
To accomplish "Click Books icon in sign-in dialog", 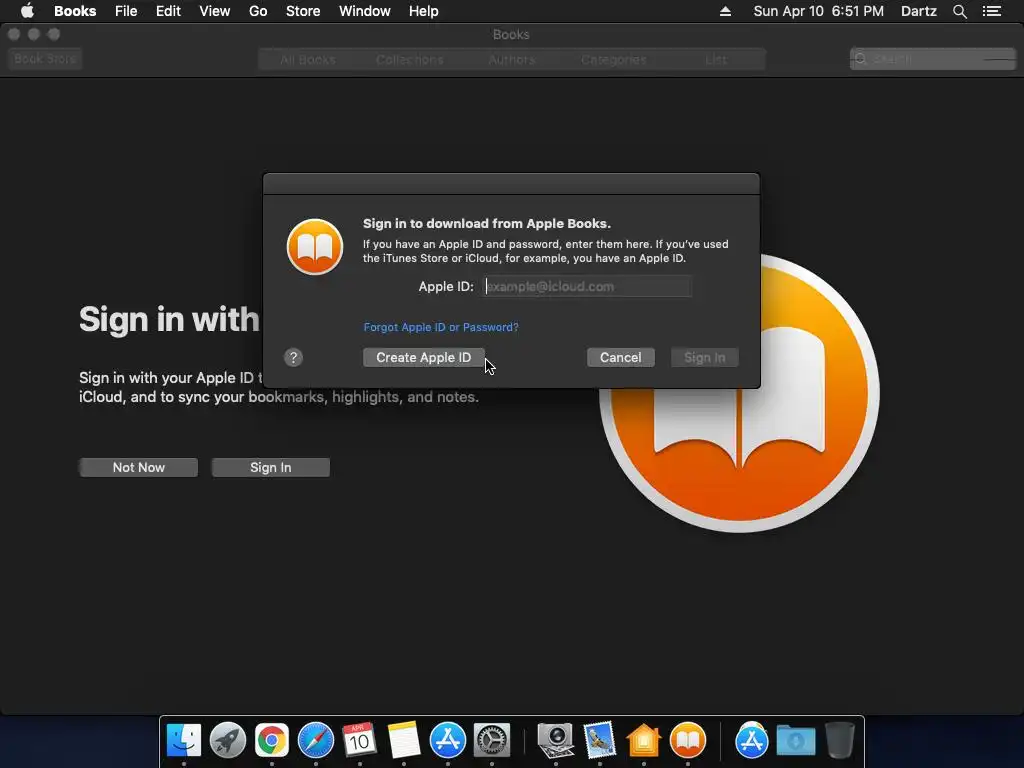I will click(315, 247).
